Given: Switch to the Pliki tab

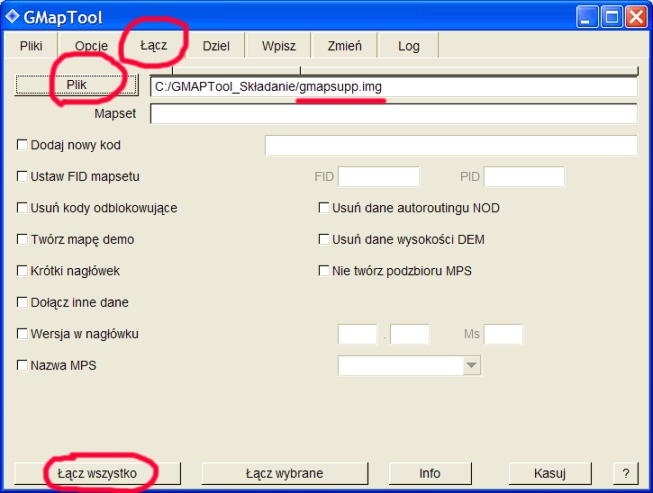Looking at the screenshot, I should [31, 46].
